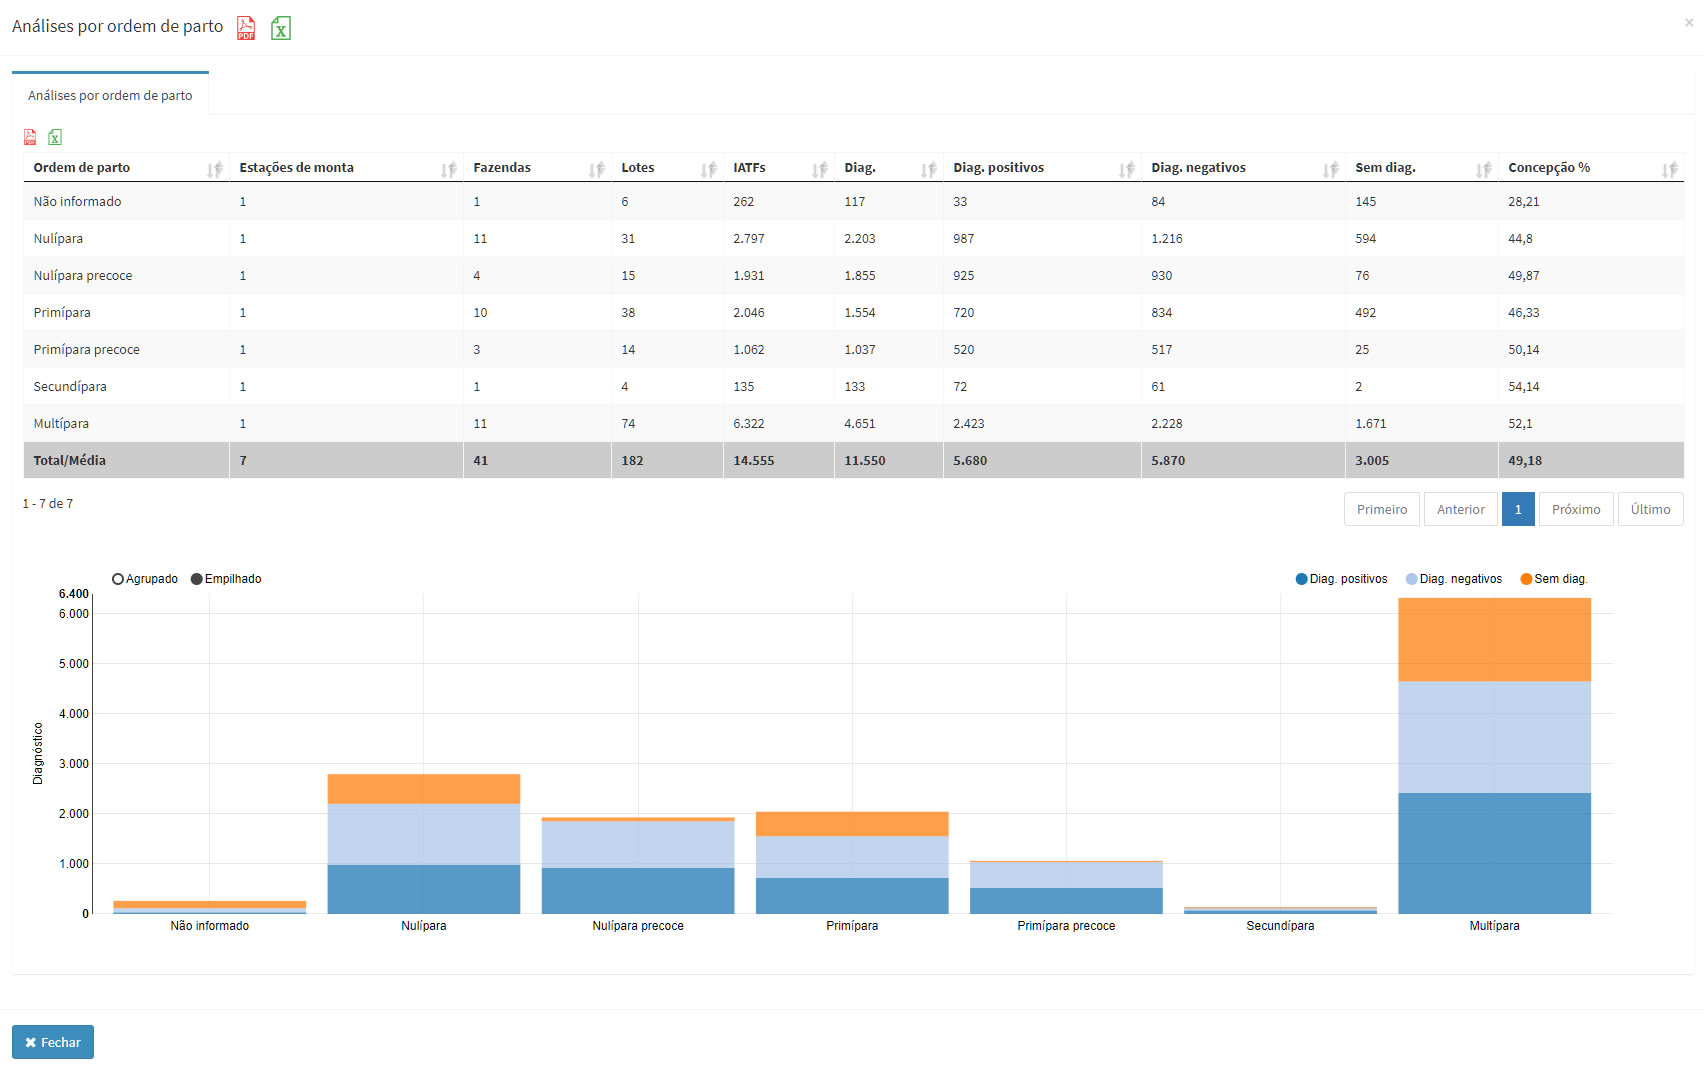The height and width of the screenshot is (1074, 1704).
Task: Go to Último page
Action: [1650, 509]
